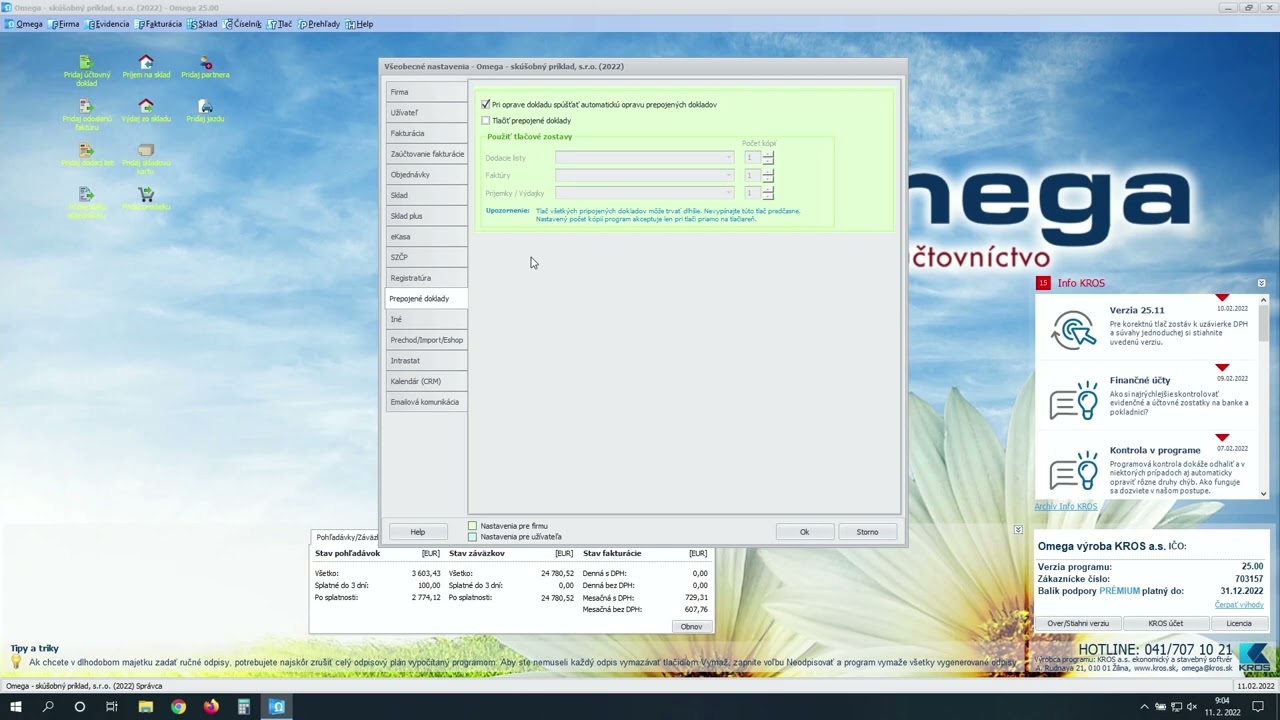Open File Explorer from the taskbar
This screenshot has width=1280, height=720.
click(145, 707)
